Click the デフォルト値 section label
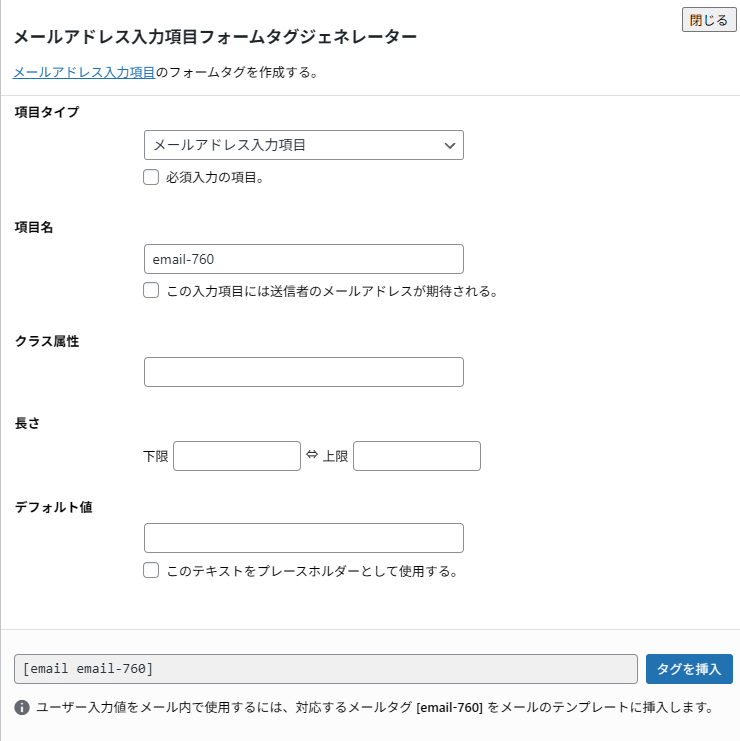The image size is (740, 741). [54, 507]
